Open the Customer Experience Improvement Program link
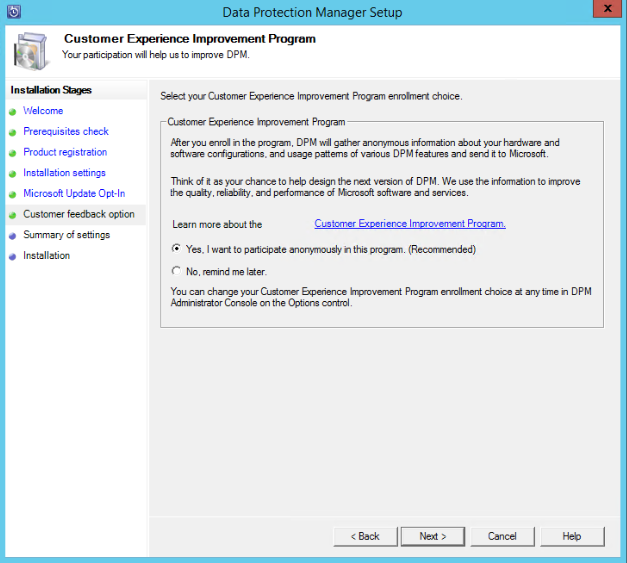This screenshot has width=627, height=563. (410, 224)
